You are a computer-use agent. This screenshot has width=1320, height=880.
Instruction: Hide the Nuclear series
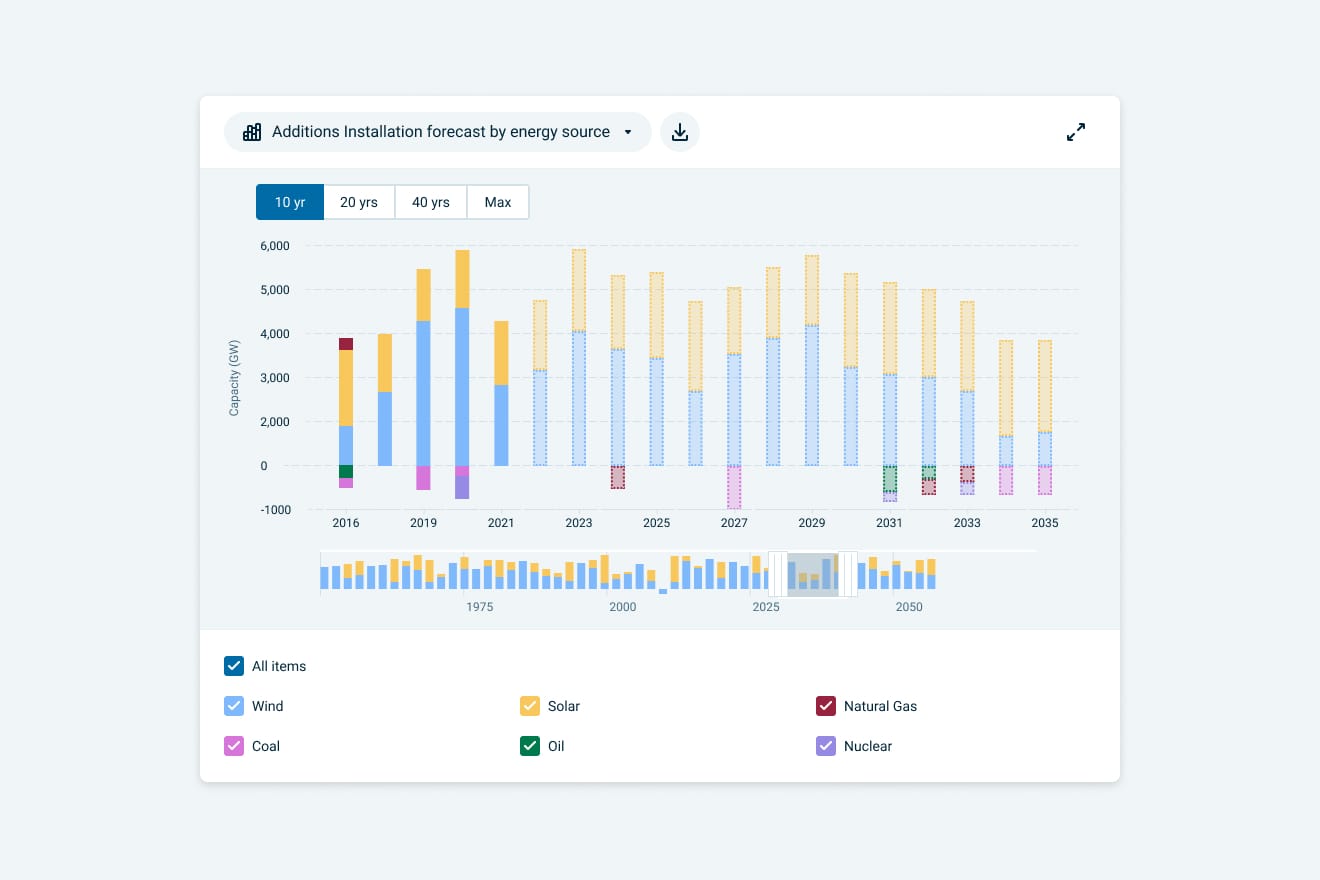pyautogui.click(x=826, y=746)
